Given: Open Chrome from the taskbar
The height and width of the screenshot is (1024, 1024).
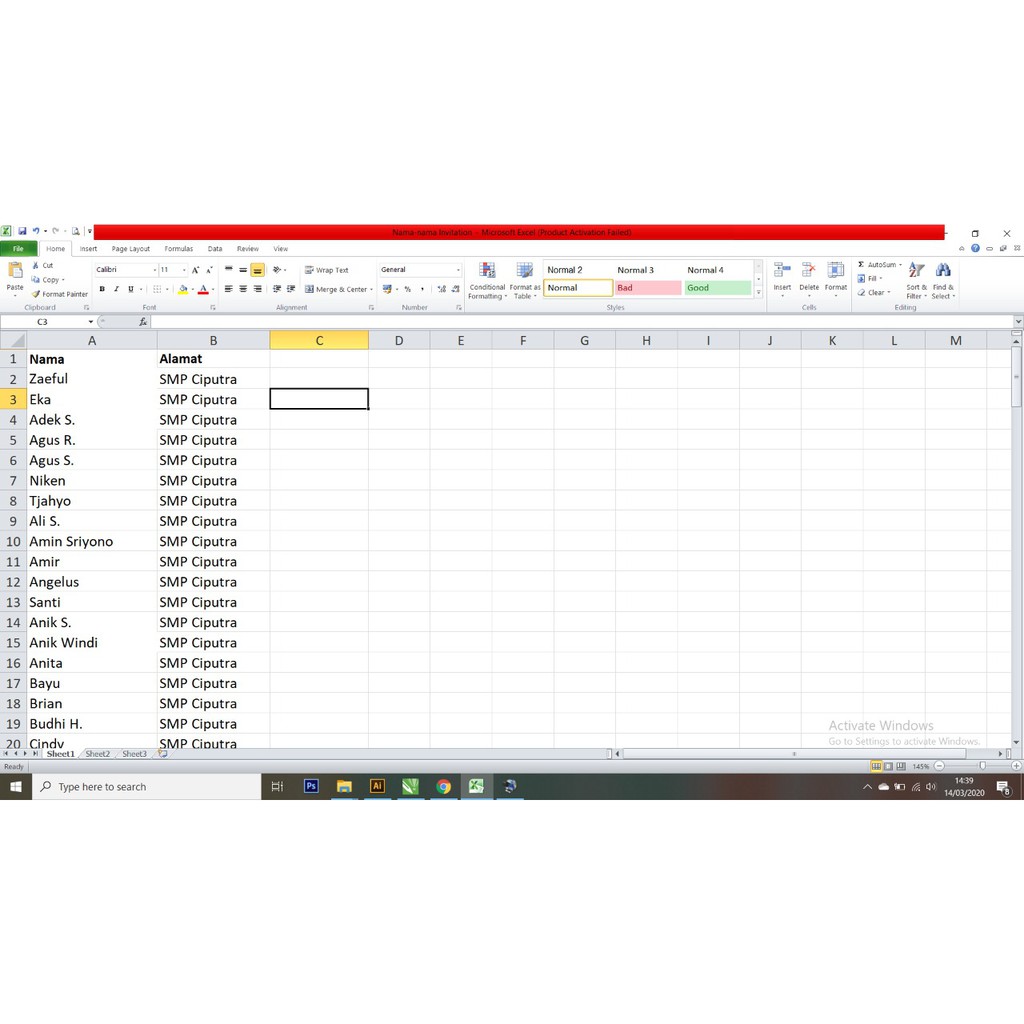Looking at the screenshot, I should (443, 787).
